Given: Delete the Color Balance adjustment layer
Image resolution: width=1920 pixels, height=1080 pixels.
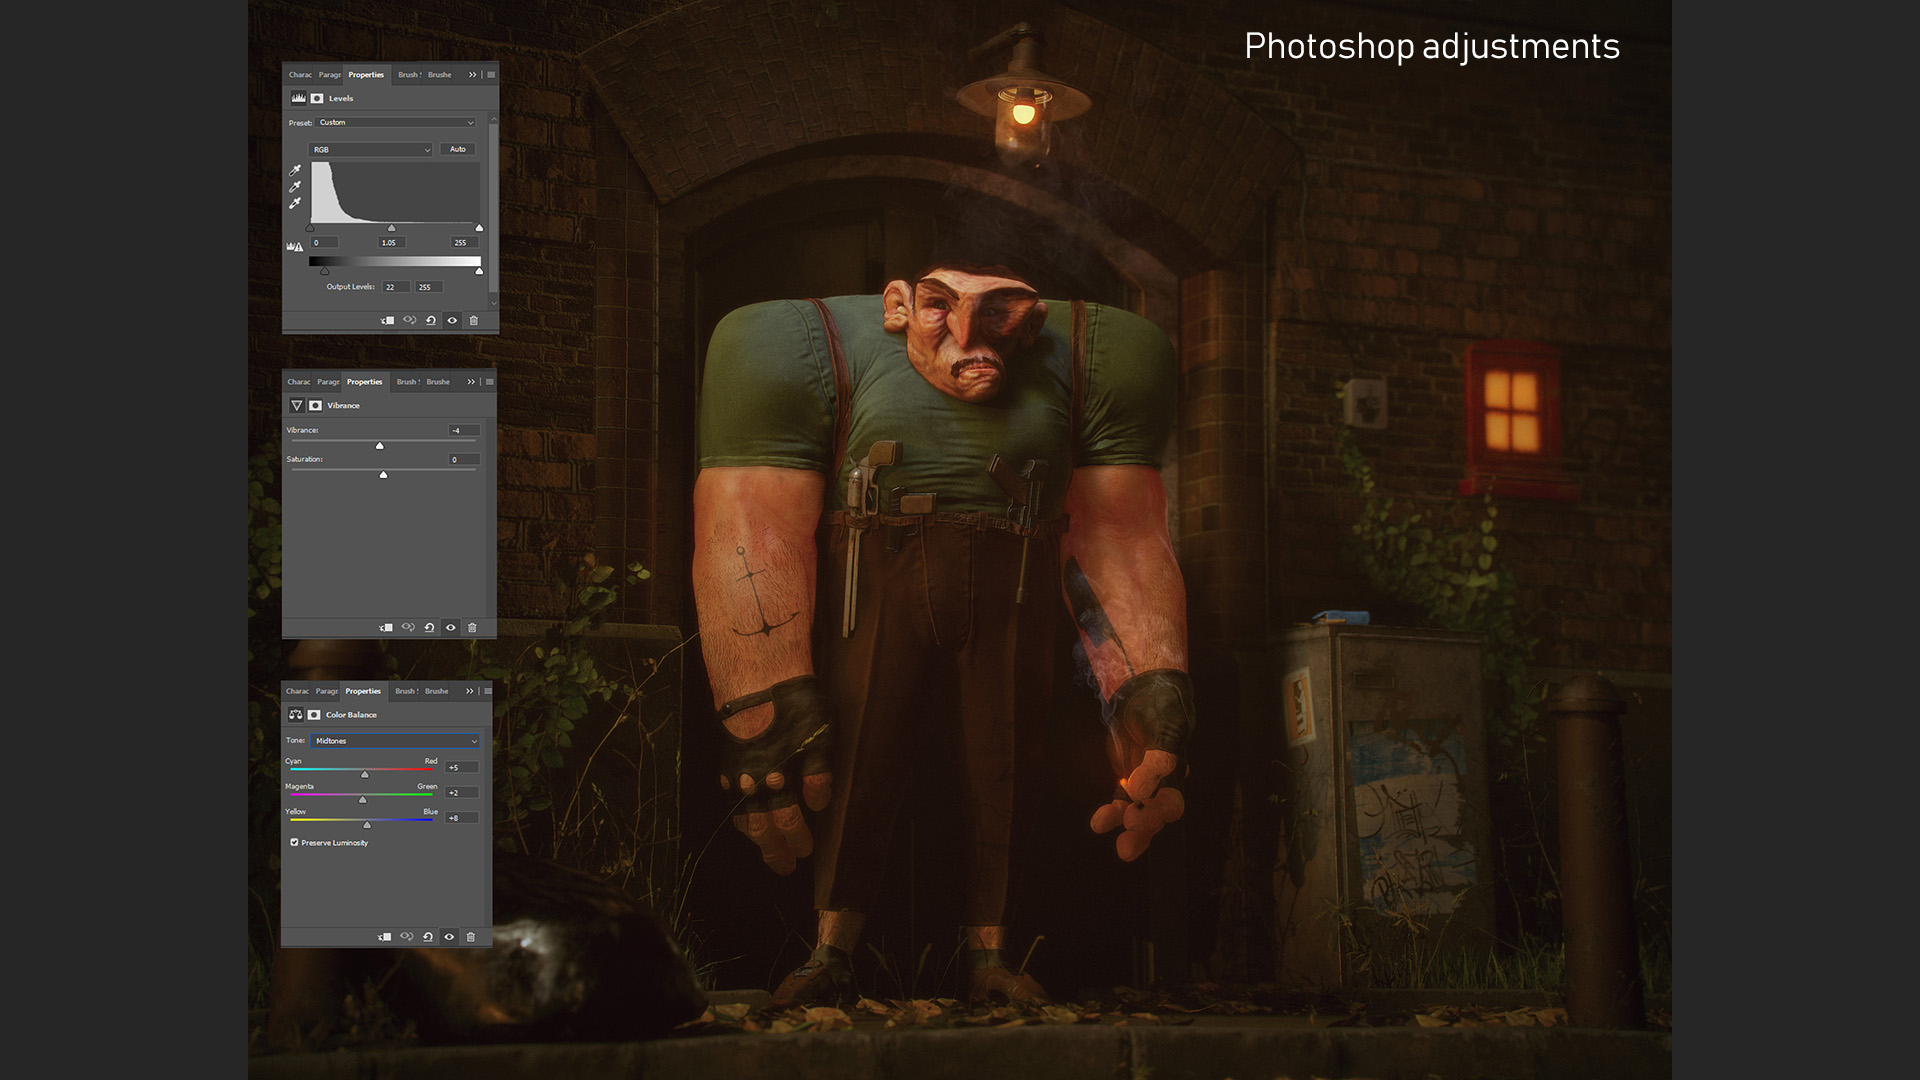Looking at the screenshot, I should [471, 937].
